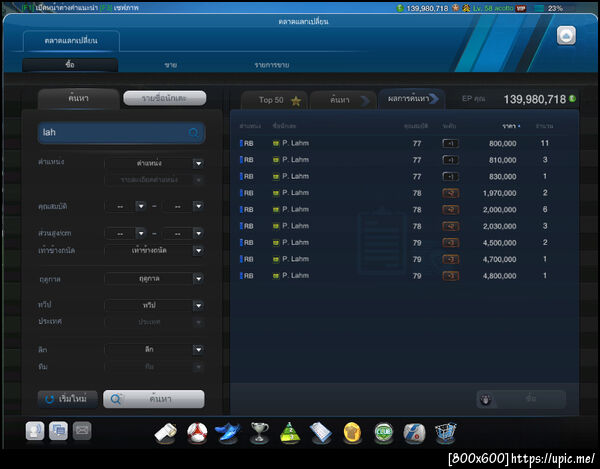Open the green CLUB badge icon

tap(384, 433)
